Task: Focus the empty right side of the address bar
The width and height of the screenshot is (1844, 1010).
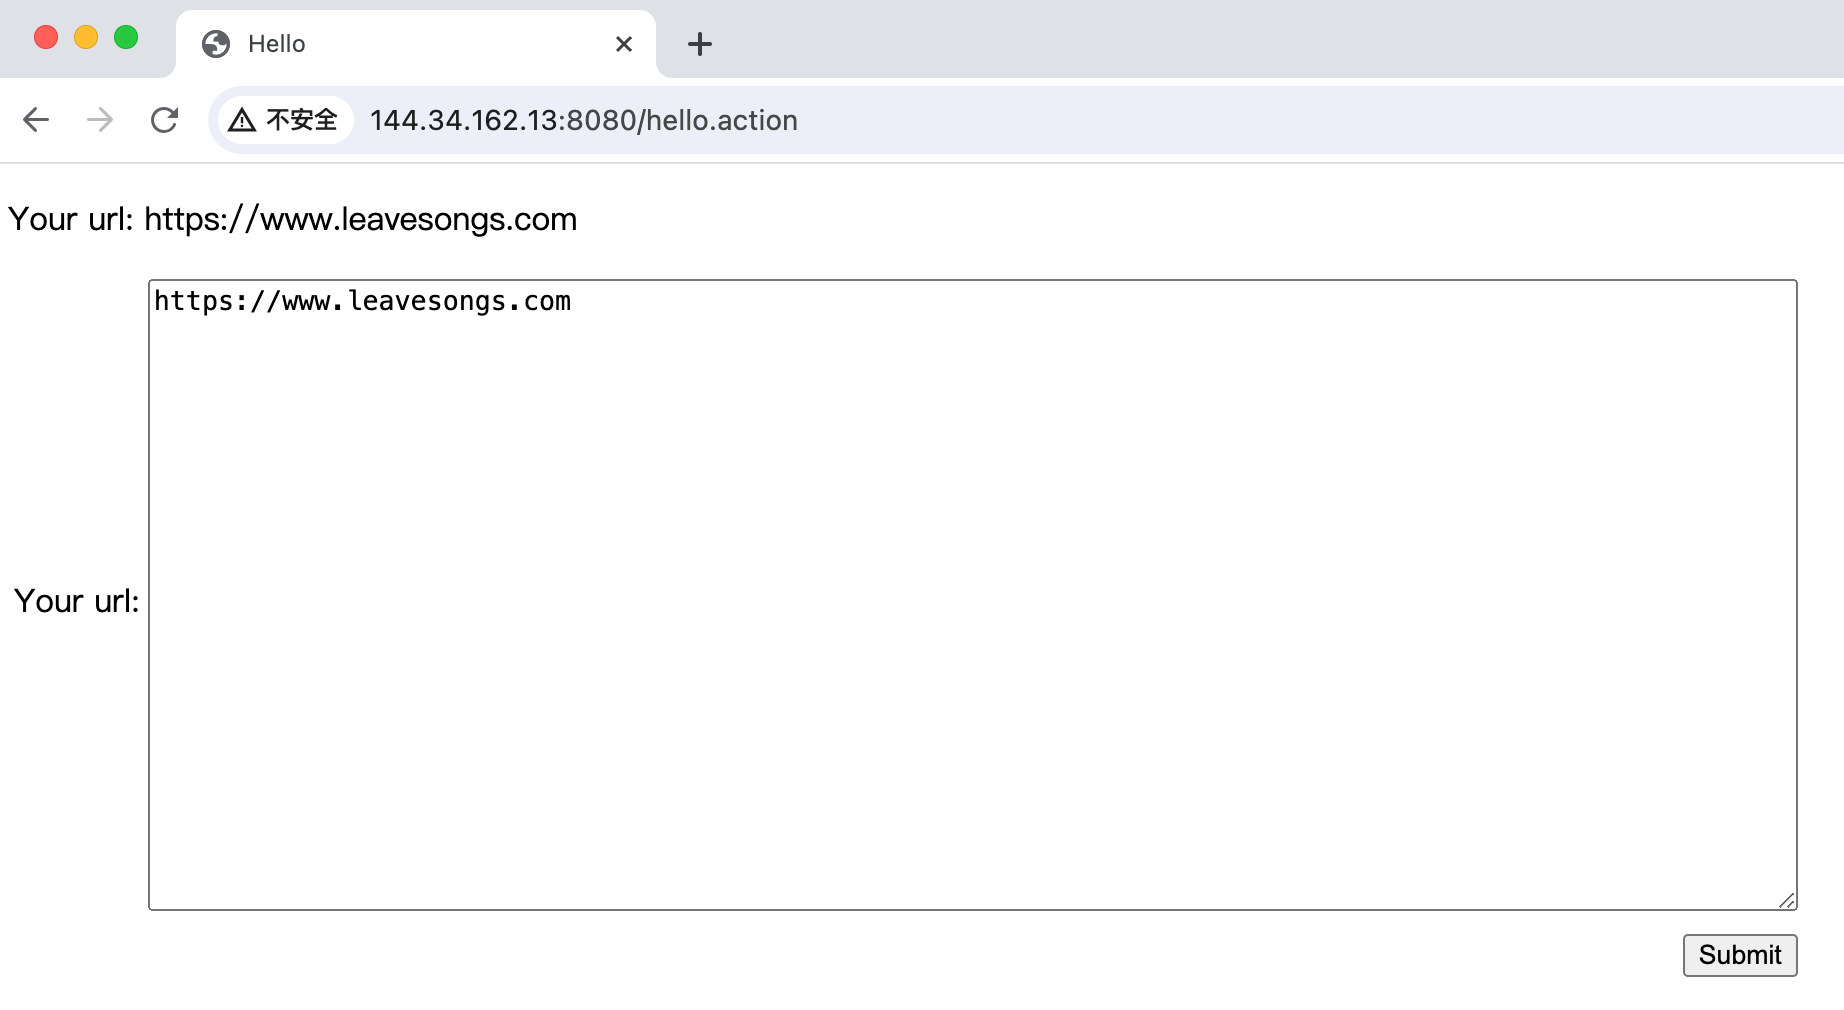Action: pos(1300,120)
